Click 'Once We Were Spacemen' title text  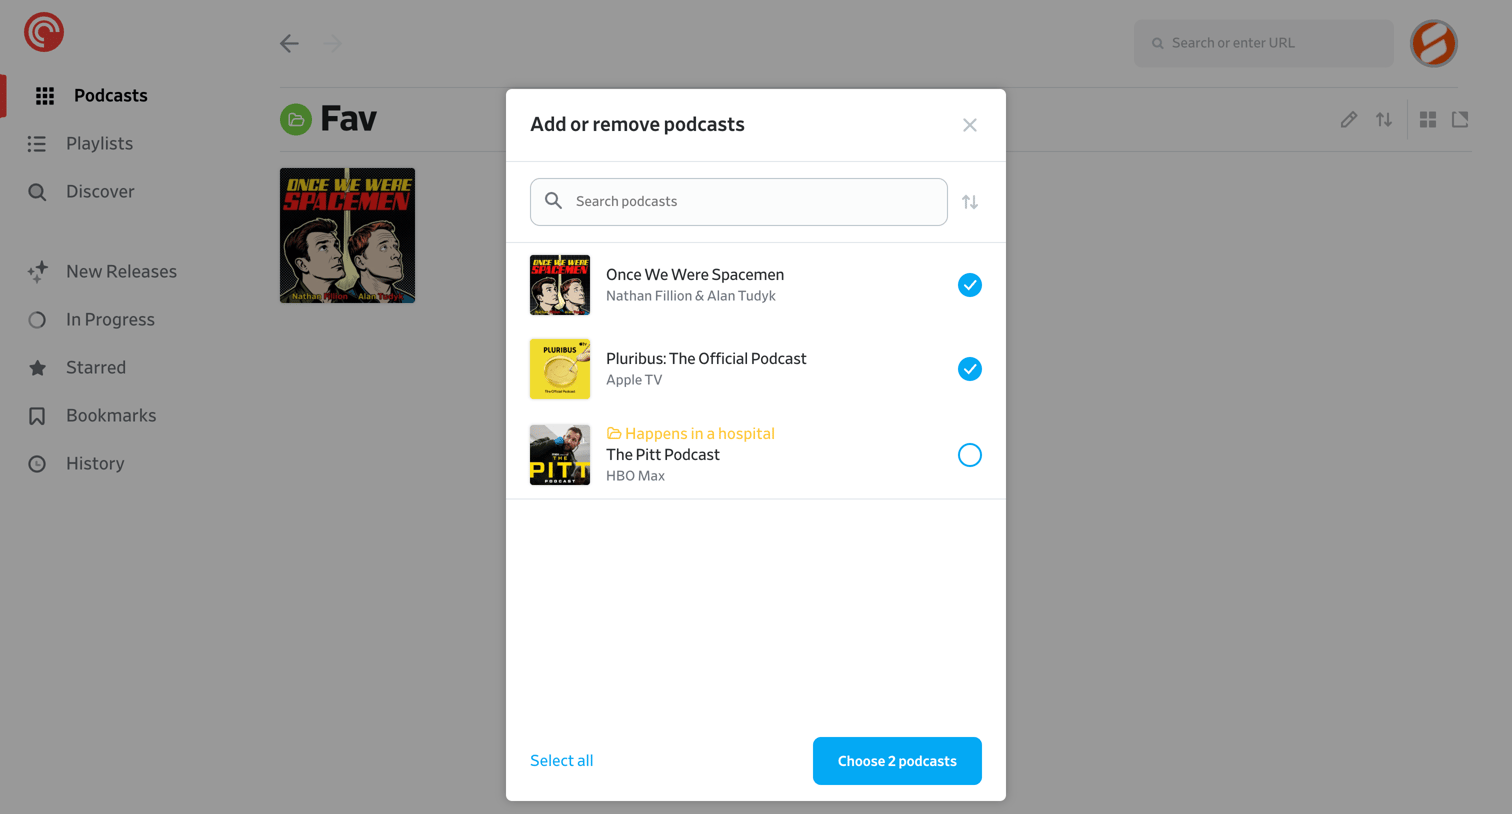(695, 275)
